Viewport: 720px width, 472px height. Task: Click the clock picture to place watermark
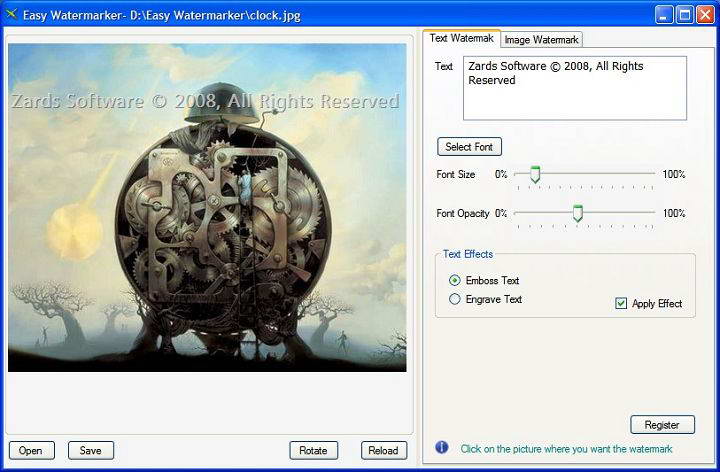[x=207, y=208]
